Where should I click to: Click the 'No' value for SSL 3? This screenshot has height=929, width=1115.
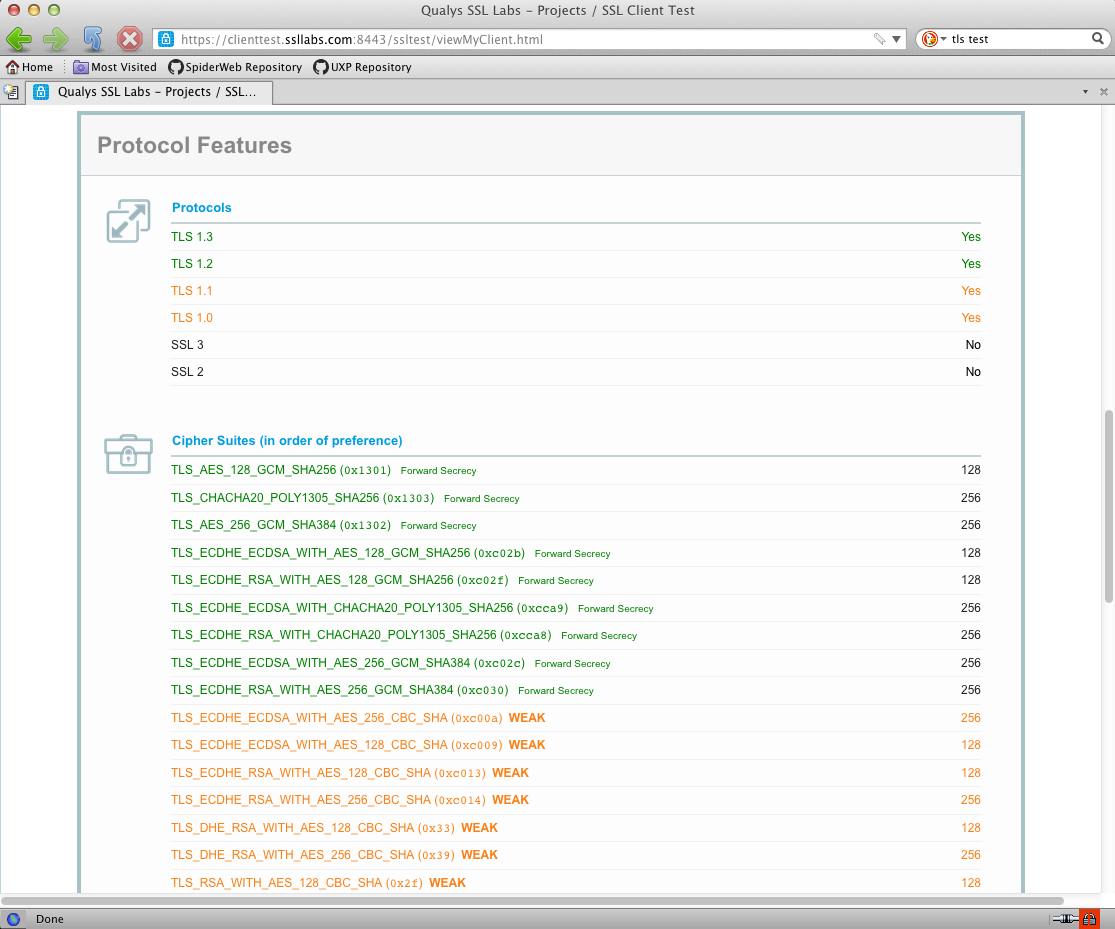(x=973, y=345)
